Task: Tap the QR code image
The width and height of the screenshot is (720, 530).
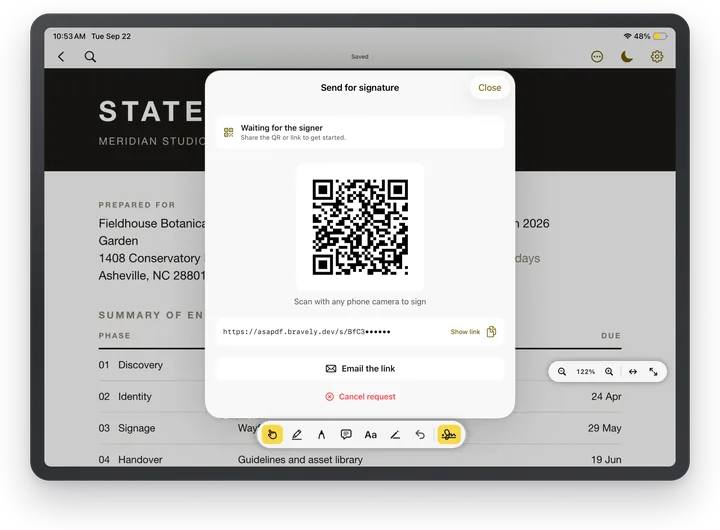Action: 360,227
